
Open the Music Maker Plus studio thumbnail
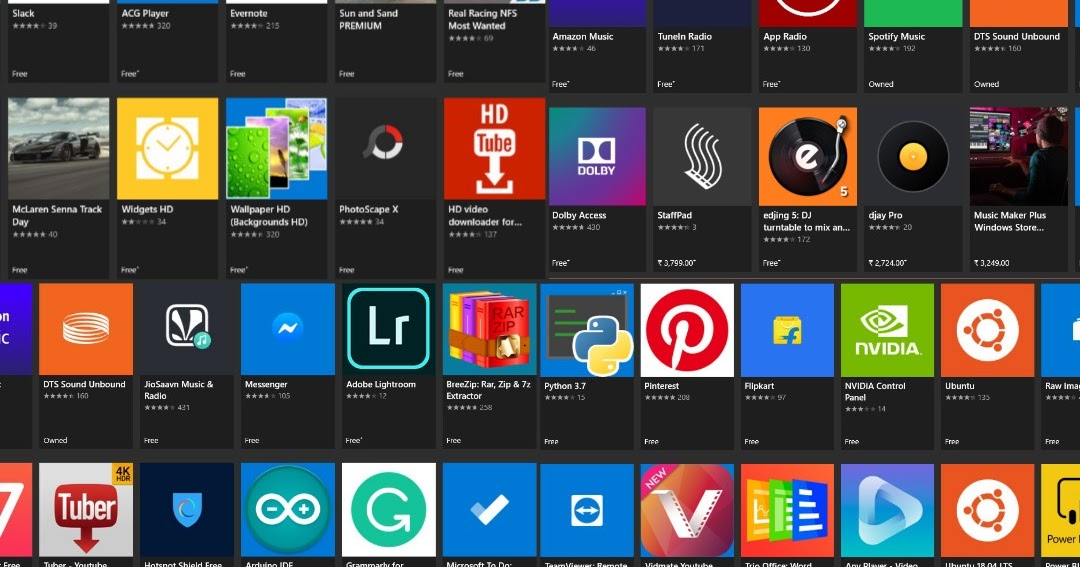pos(1019,156)
